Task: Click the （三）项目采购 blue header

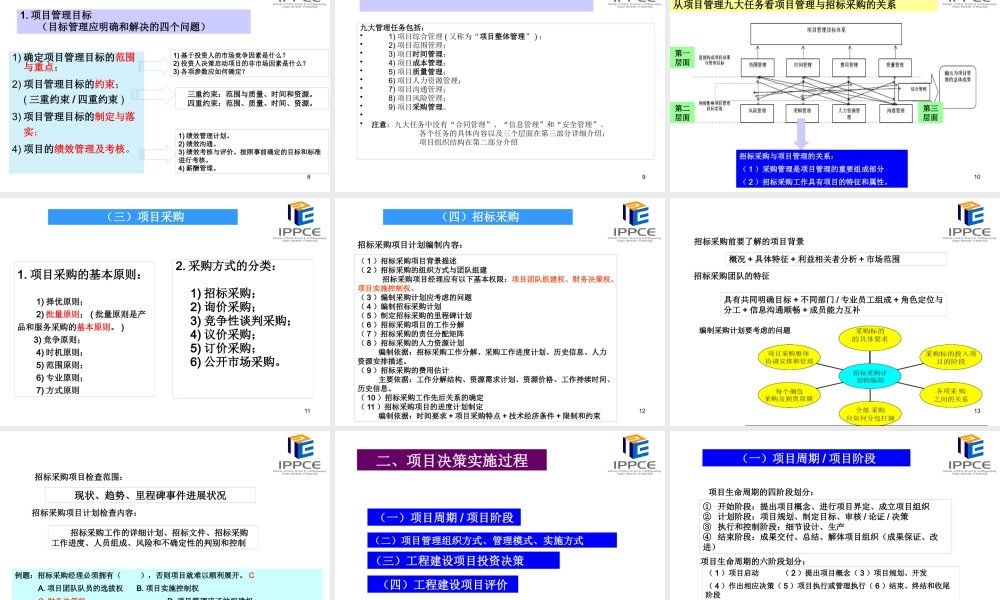Action: pyautogui.click(x=143, y=217)
